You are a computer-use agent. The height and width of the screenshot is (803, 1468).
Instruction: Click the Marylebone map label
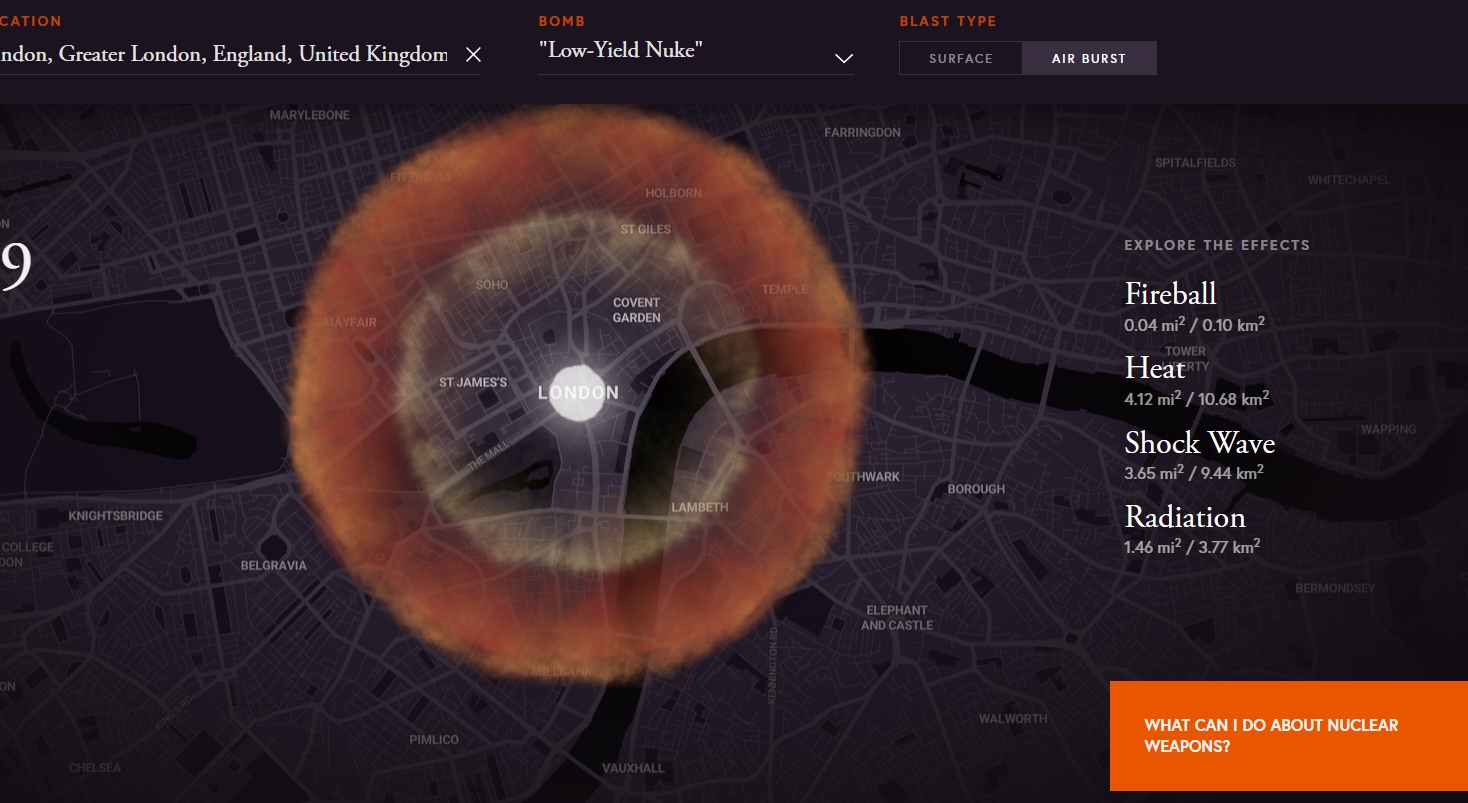click(310, 115)
